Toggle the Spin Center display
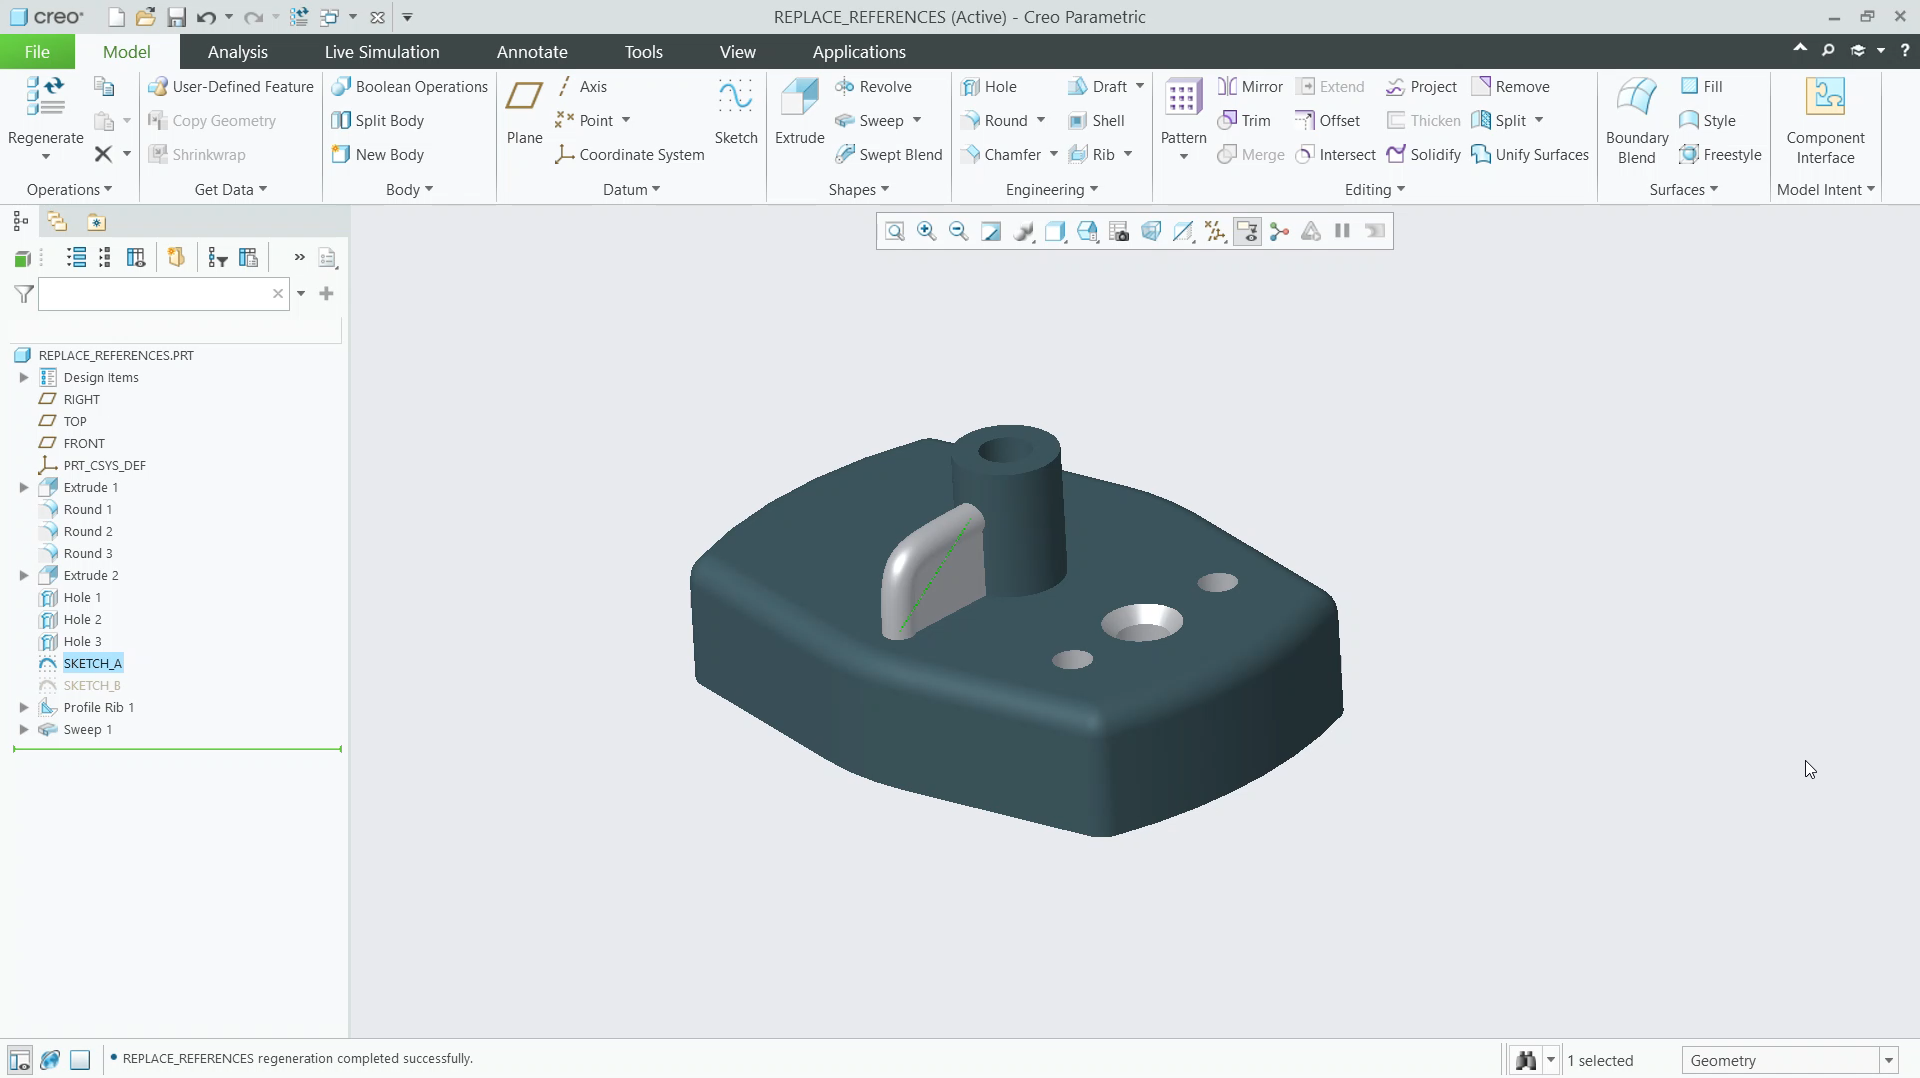The width and height of the screenshot is (1920, 1078). coord(1279,232)
